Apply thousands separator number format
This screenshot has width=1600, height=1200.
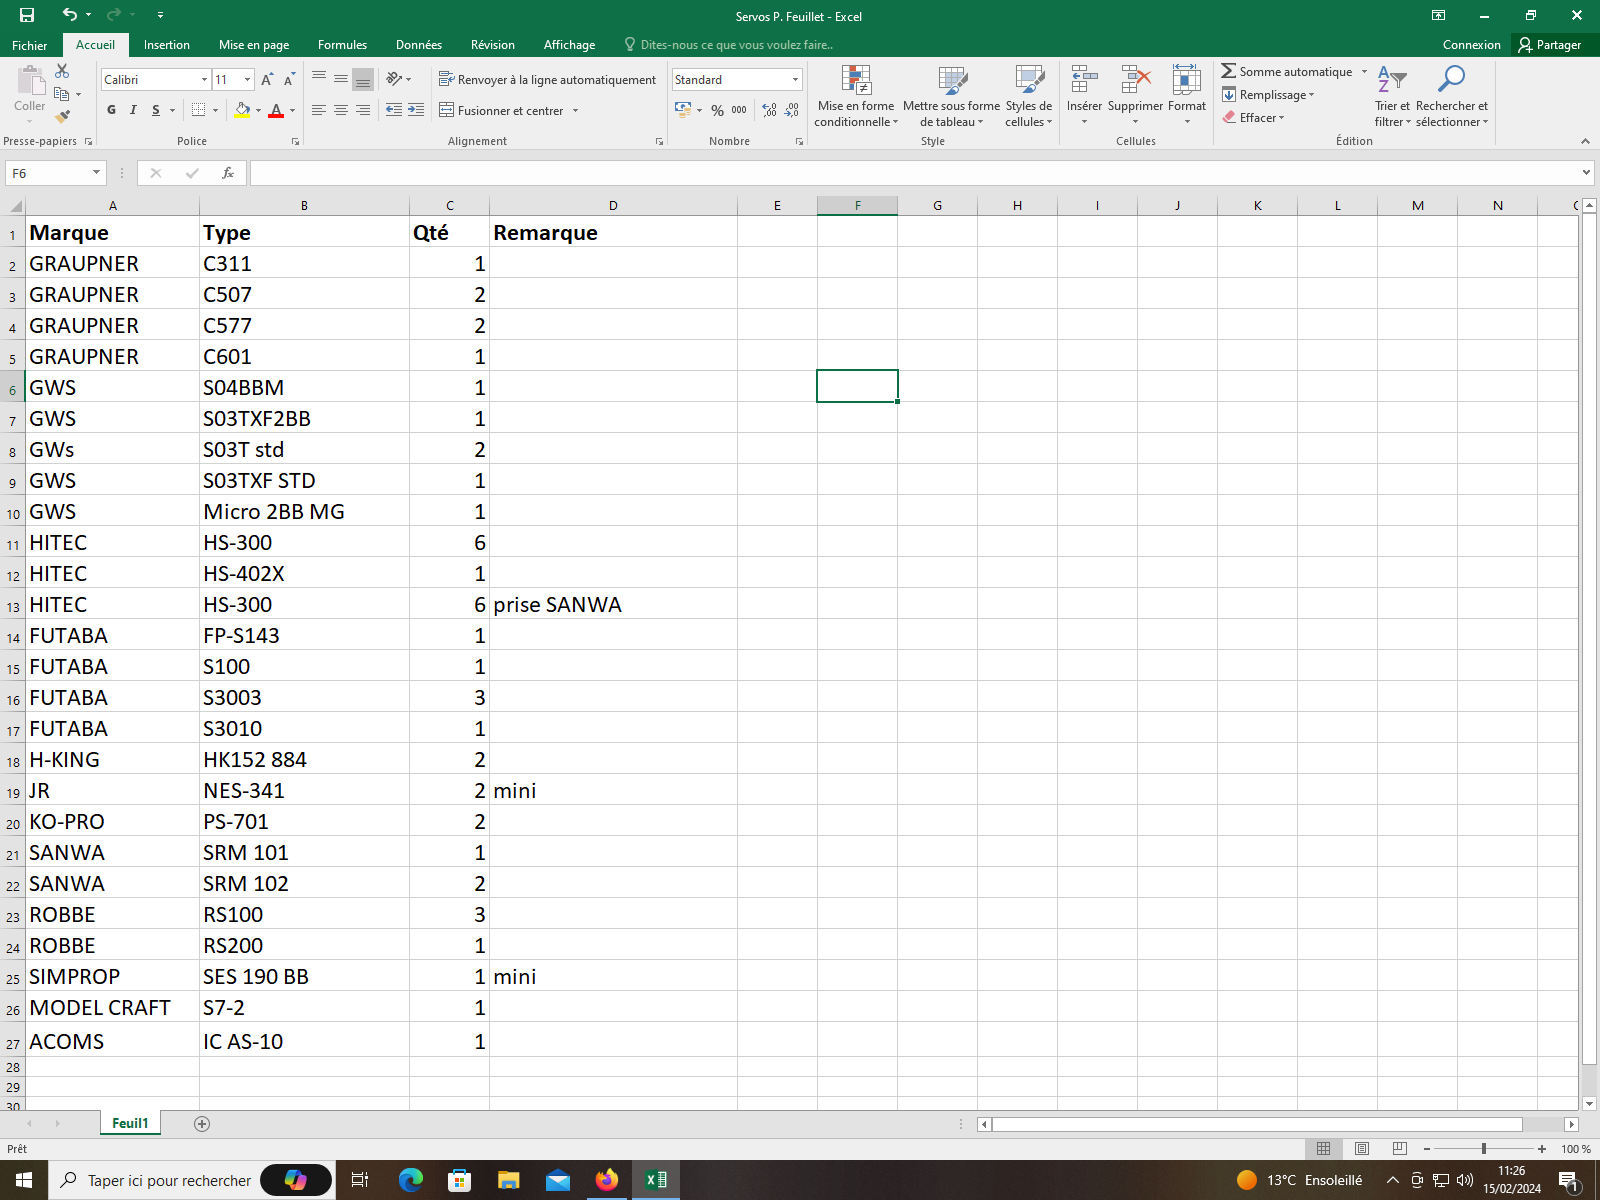point(739,110)
